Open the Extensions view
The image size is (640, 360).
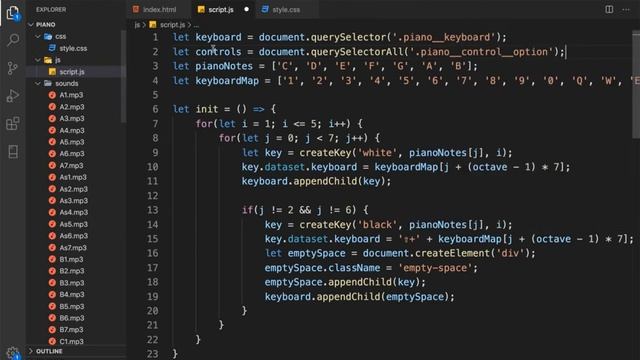tap(13, 123)
